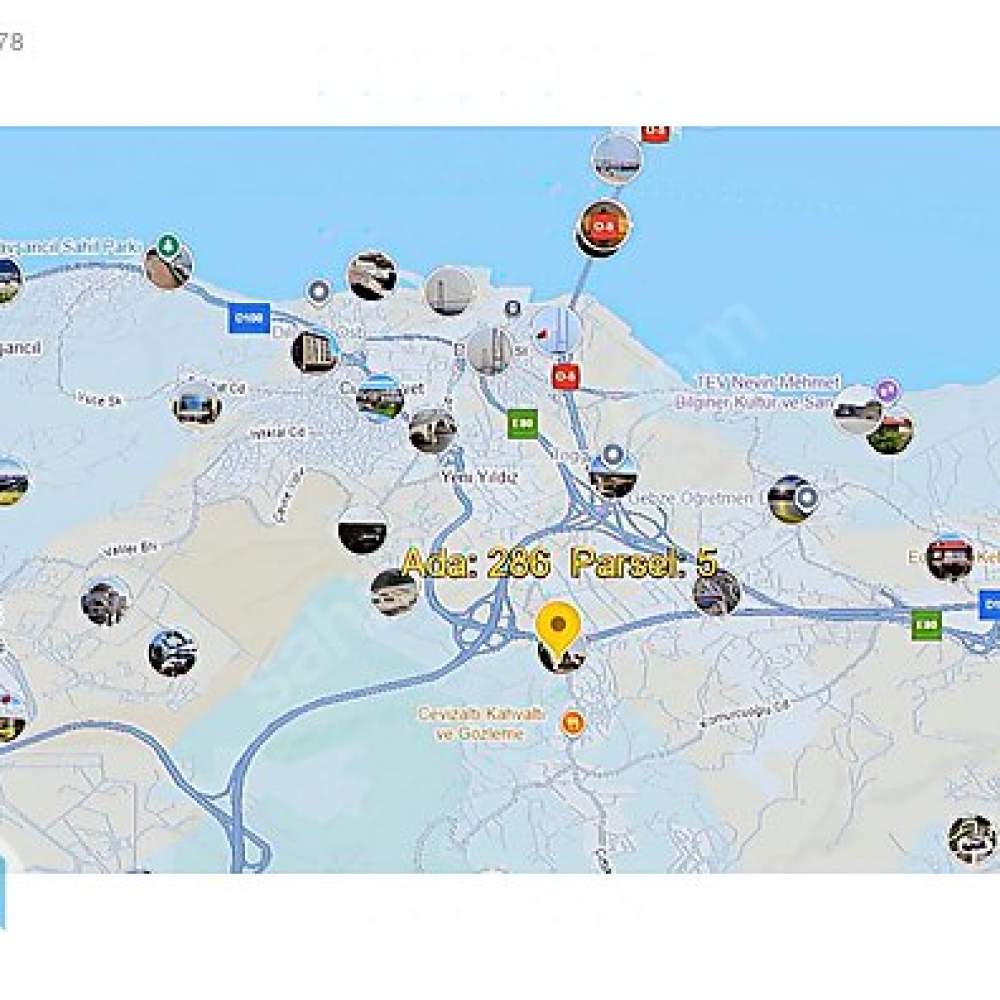Open the Cevizaltı Kahvaltı ve Gözleme place label
Viewport: 1000px width, 1000px height.
point(481,723)
